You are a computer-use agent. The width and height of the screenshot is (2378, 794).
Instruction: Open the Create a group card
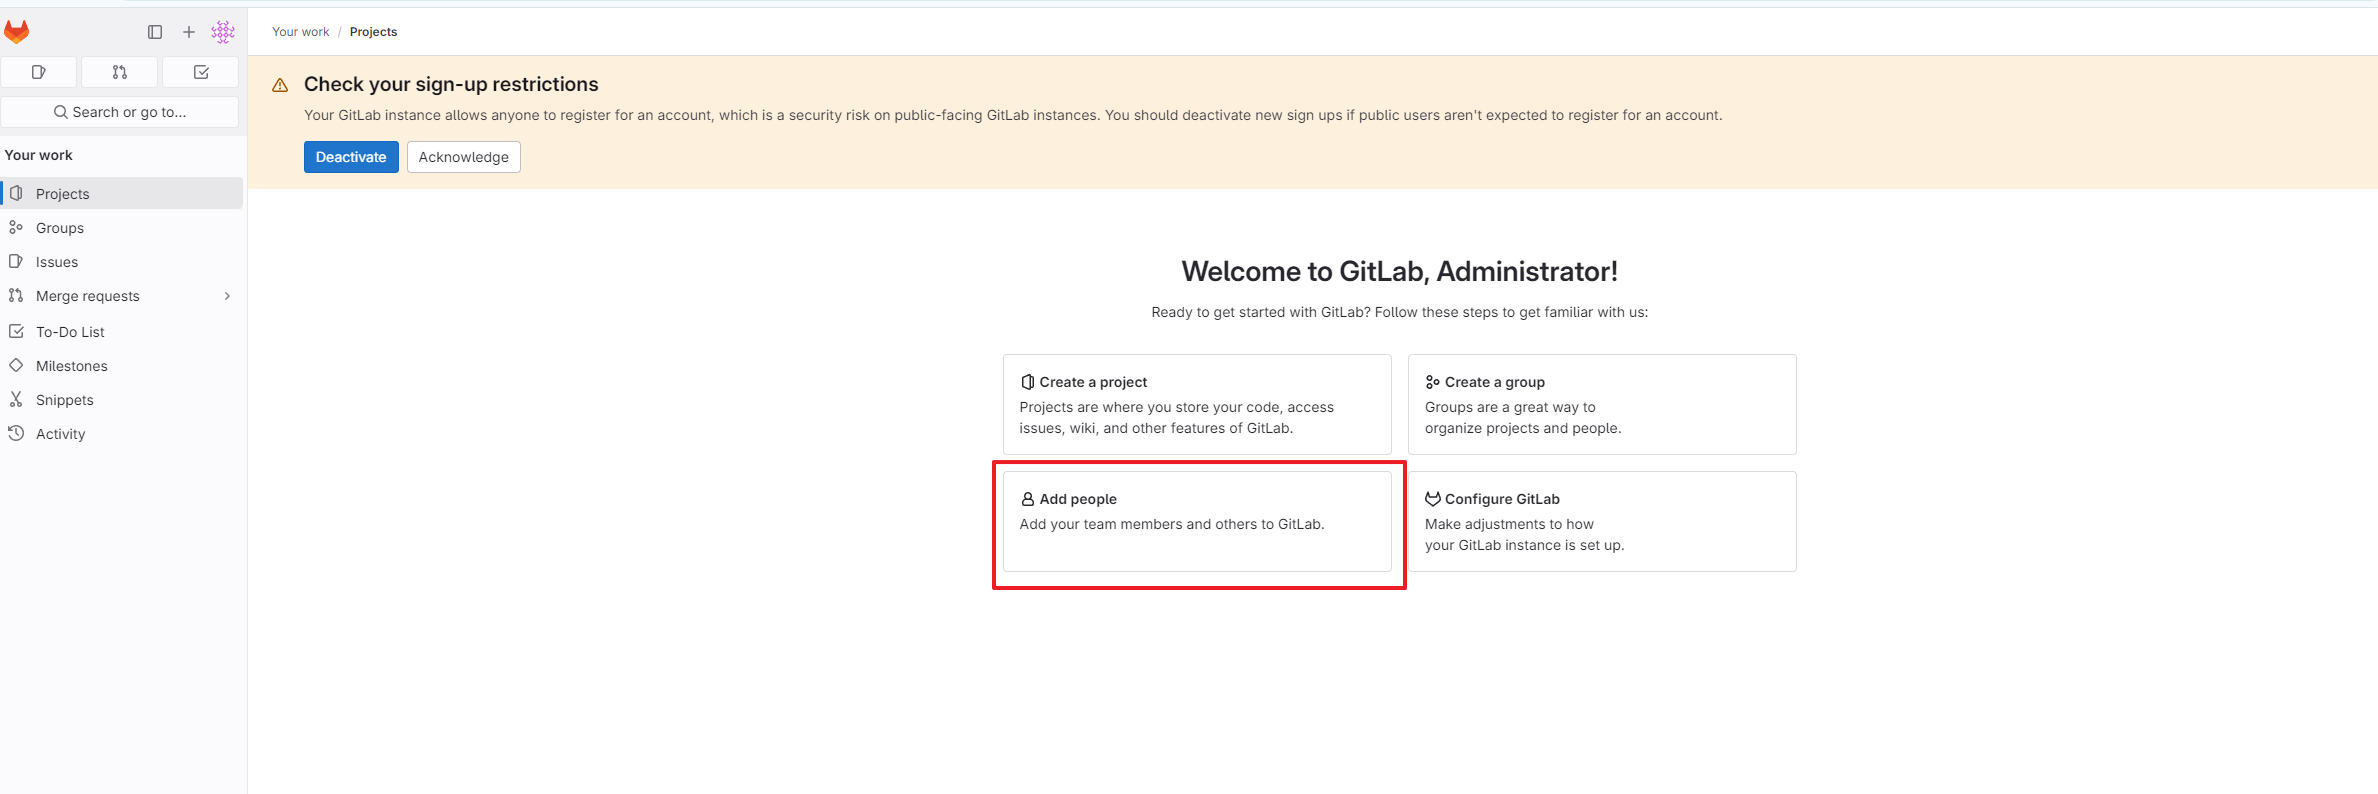(x=1602, y=404)
